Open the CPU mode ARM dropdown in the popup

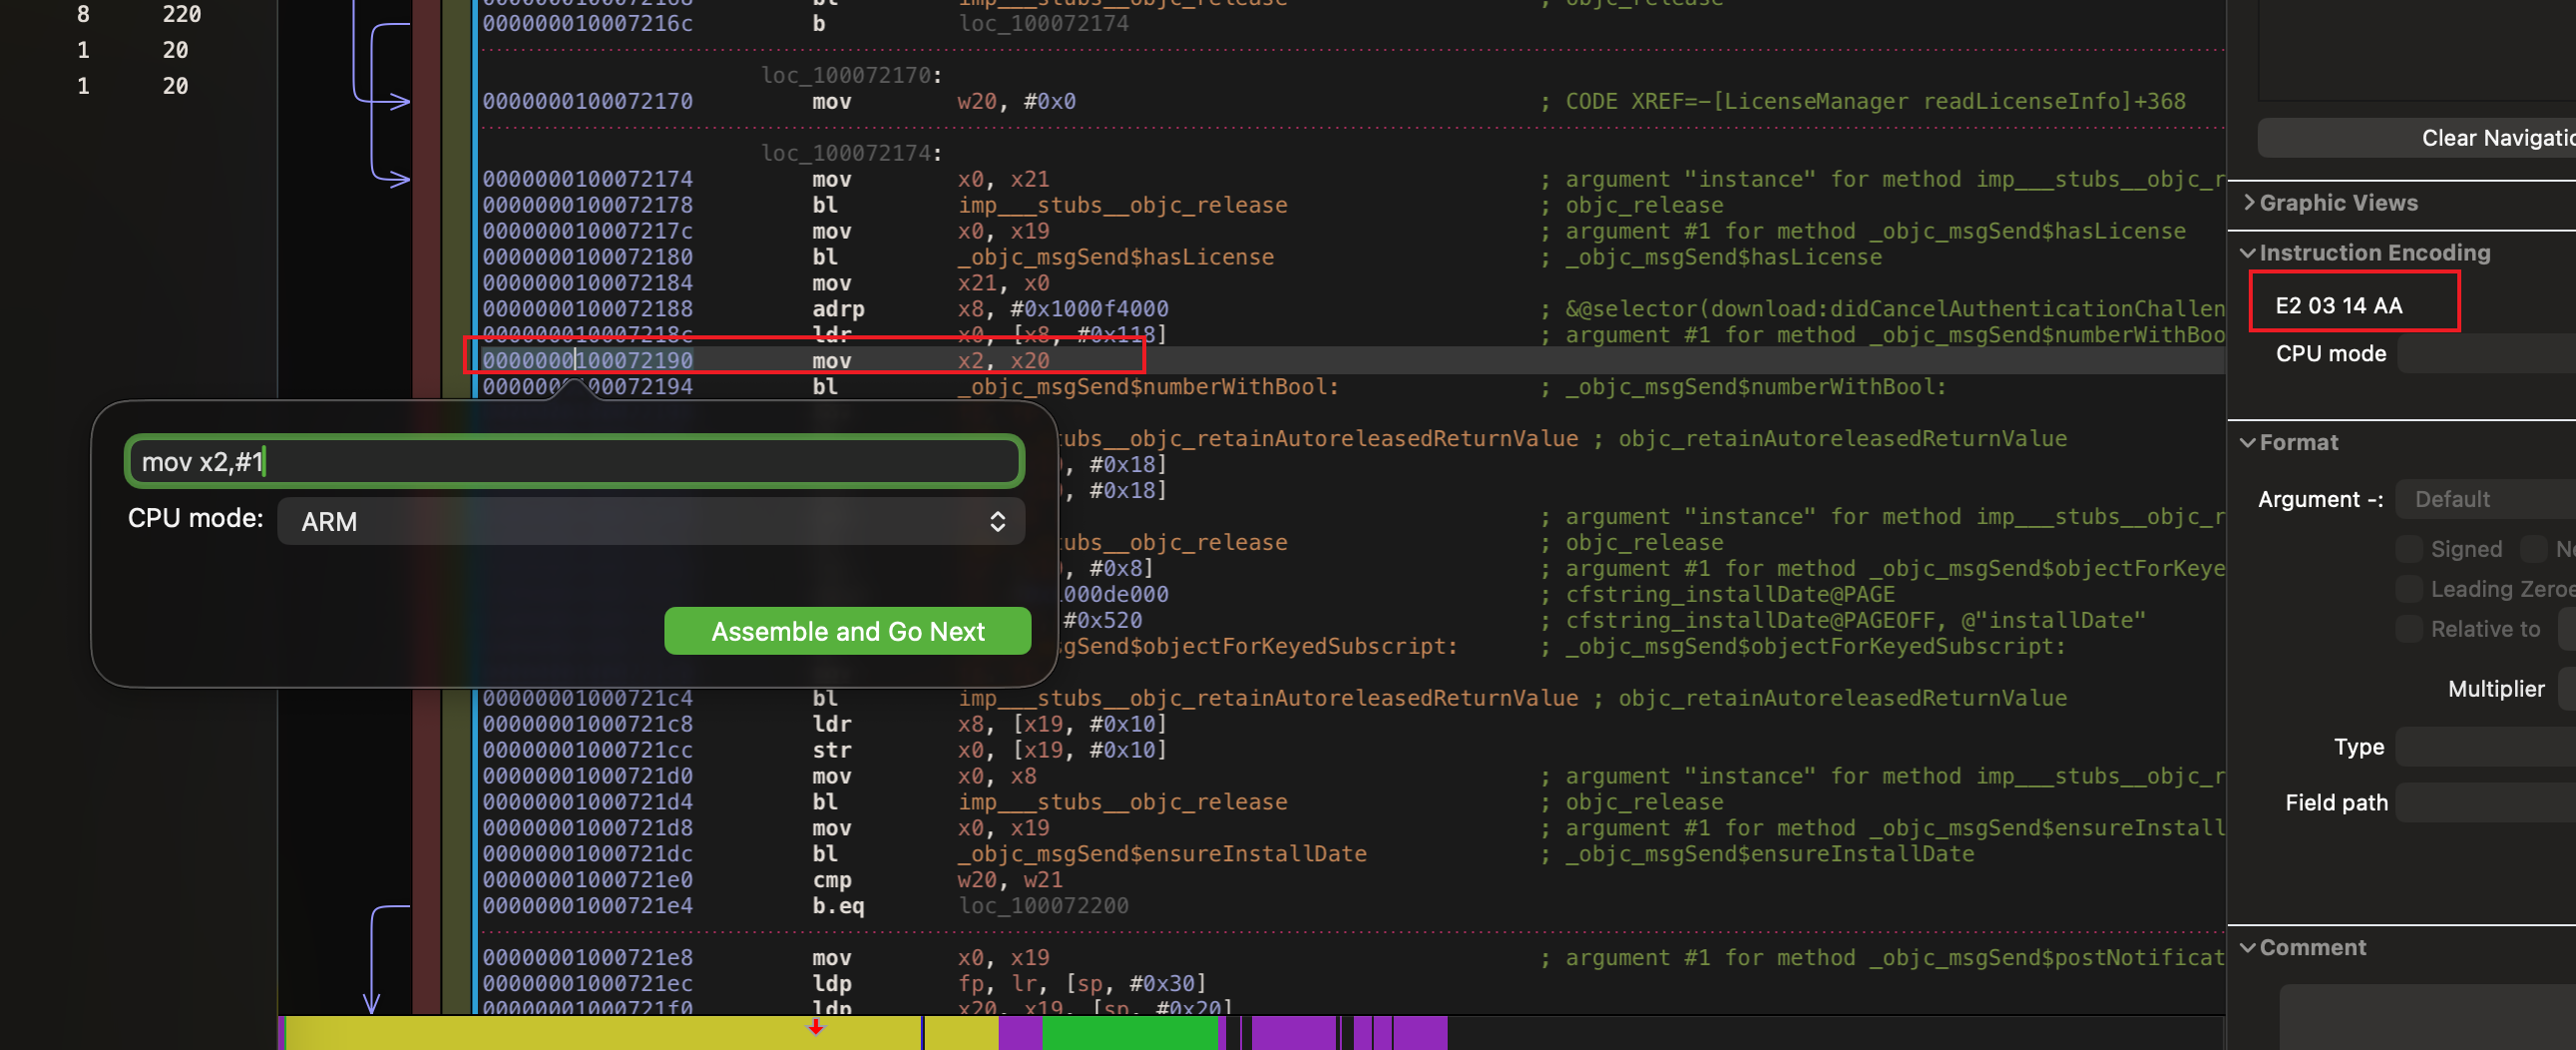(x=651, y=521)
